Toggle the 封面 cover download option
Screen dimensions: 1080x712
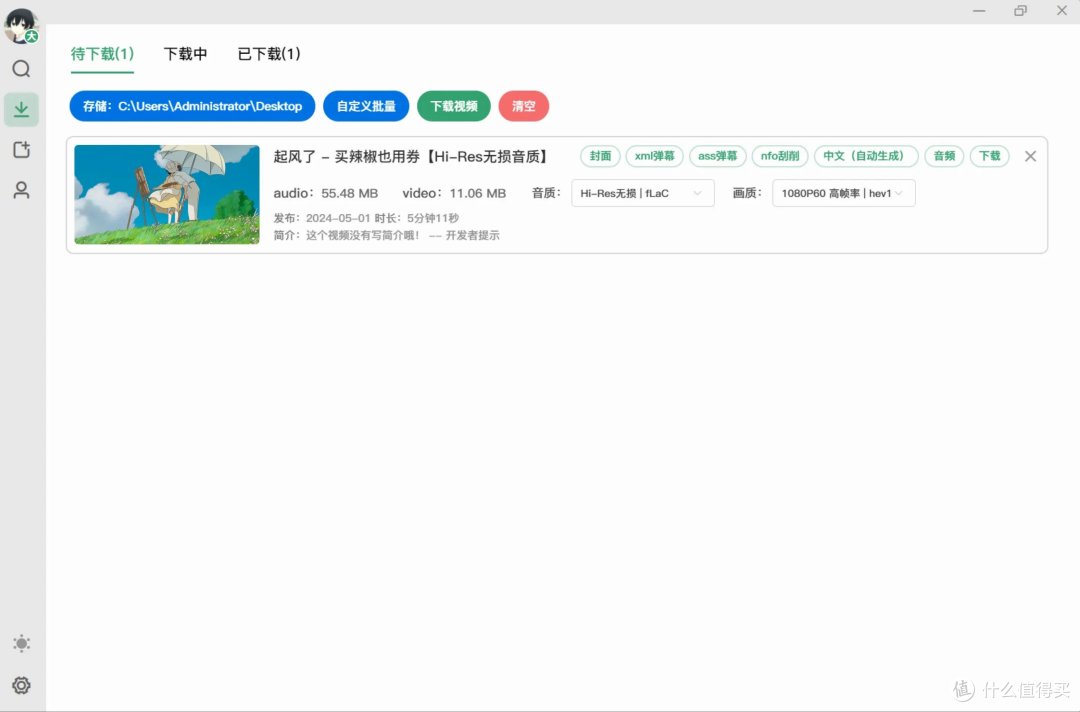[599, 156]
